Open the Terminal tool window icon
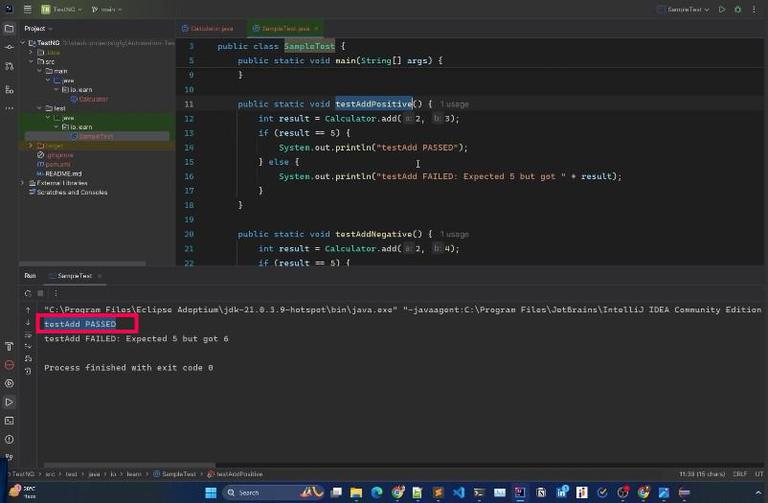This screenshot has height=503, width=768. pos(9,421)
